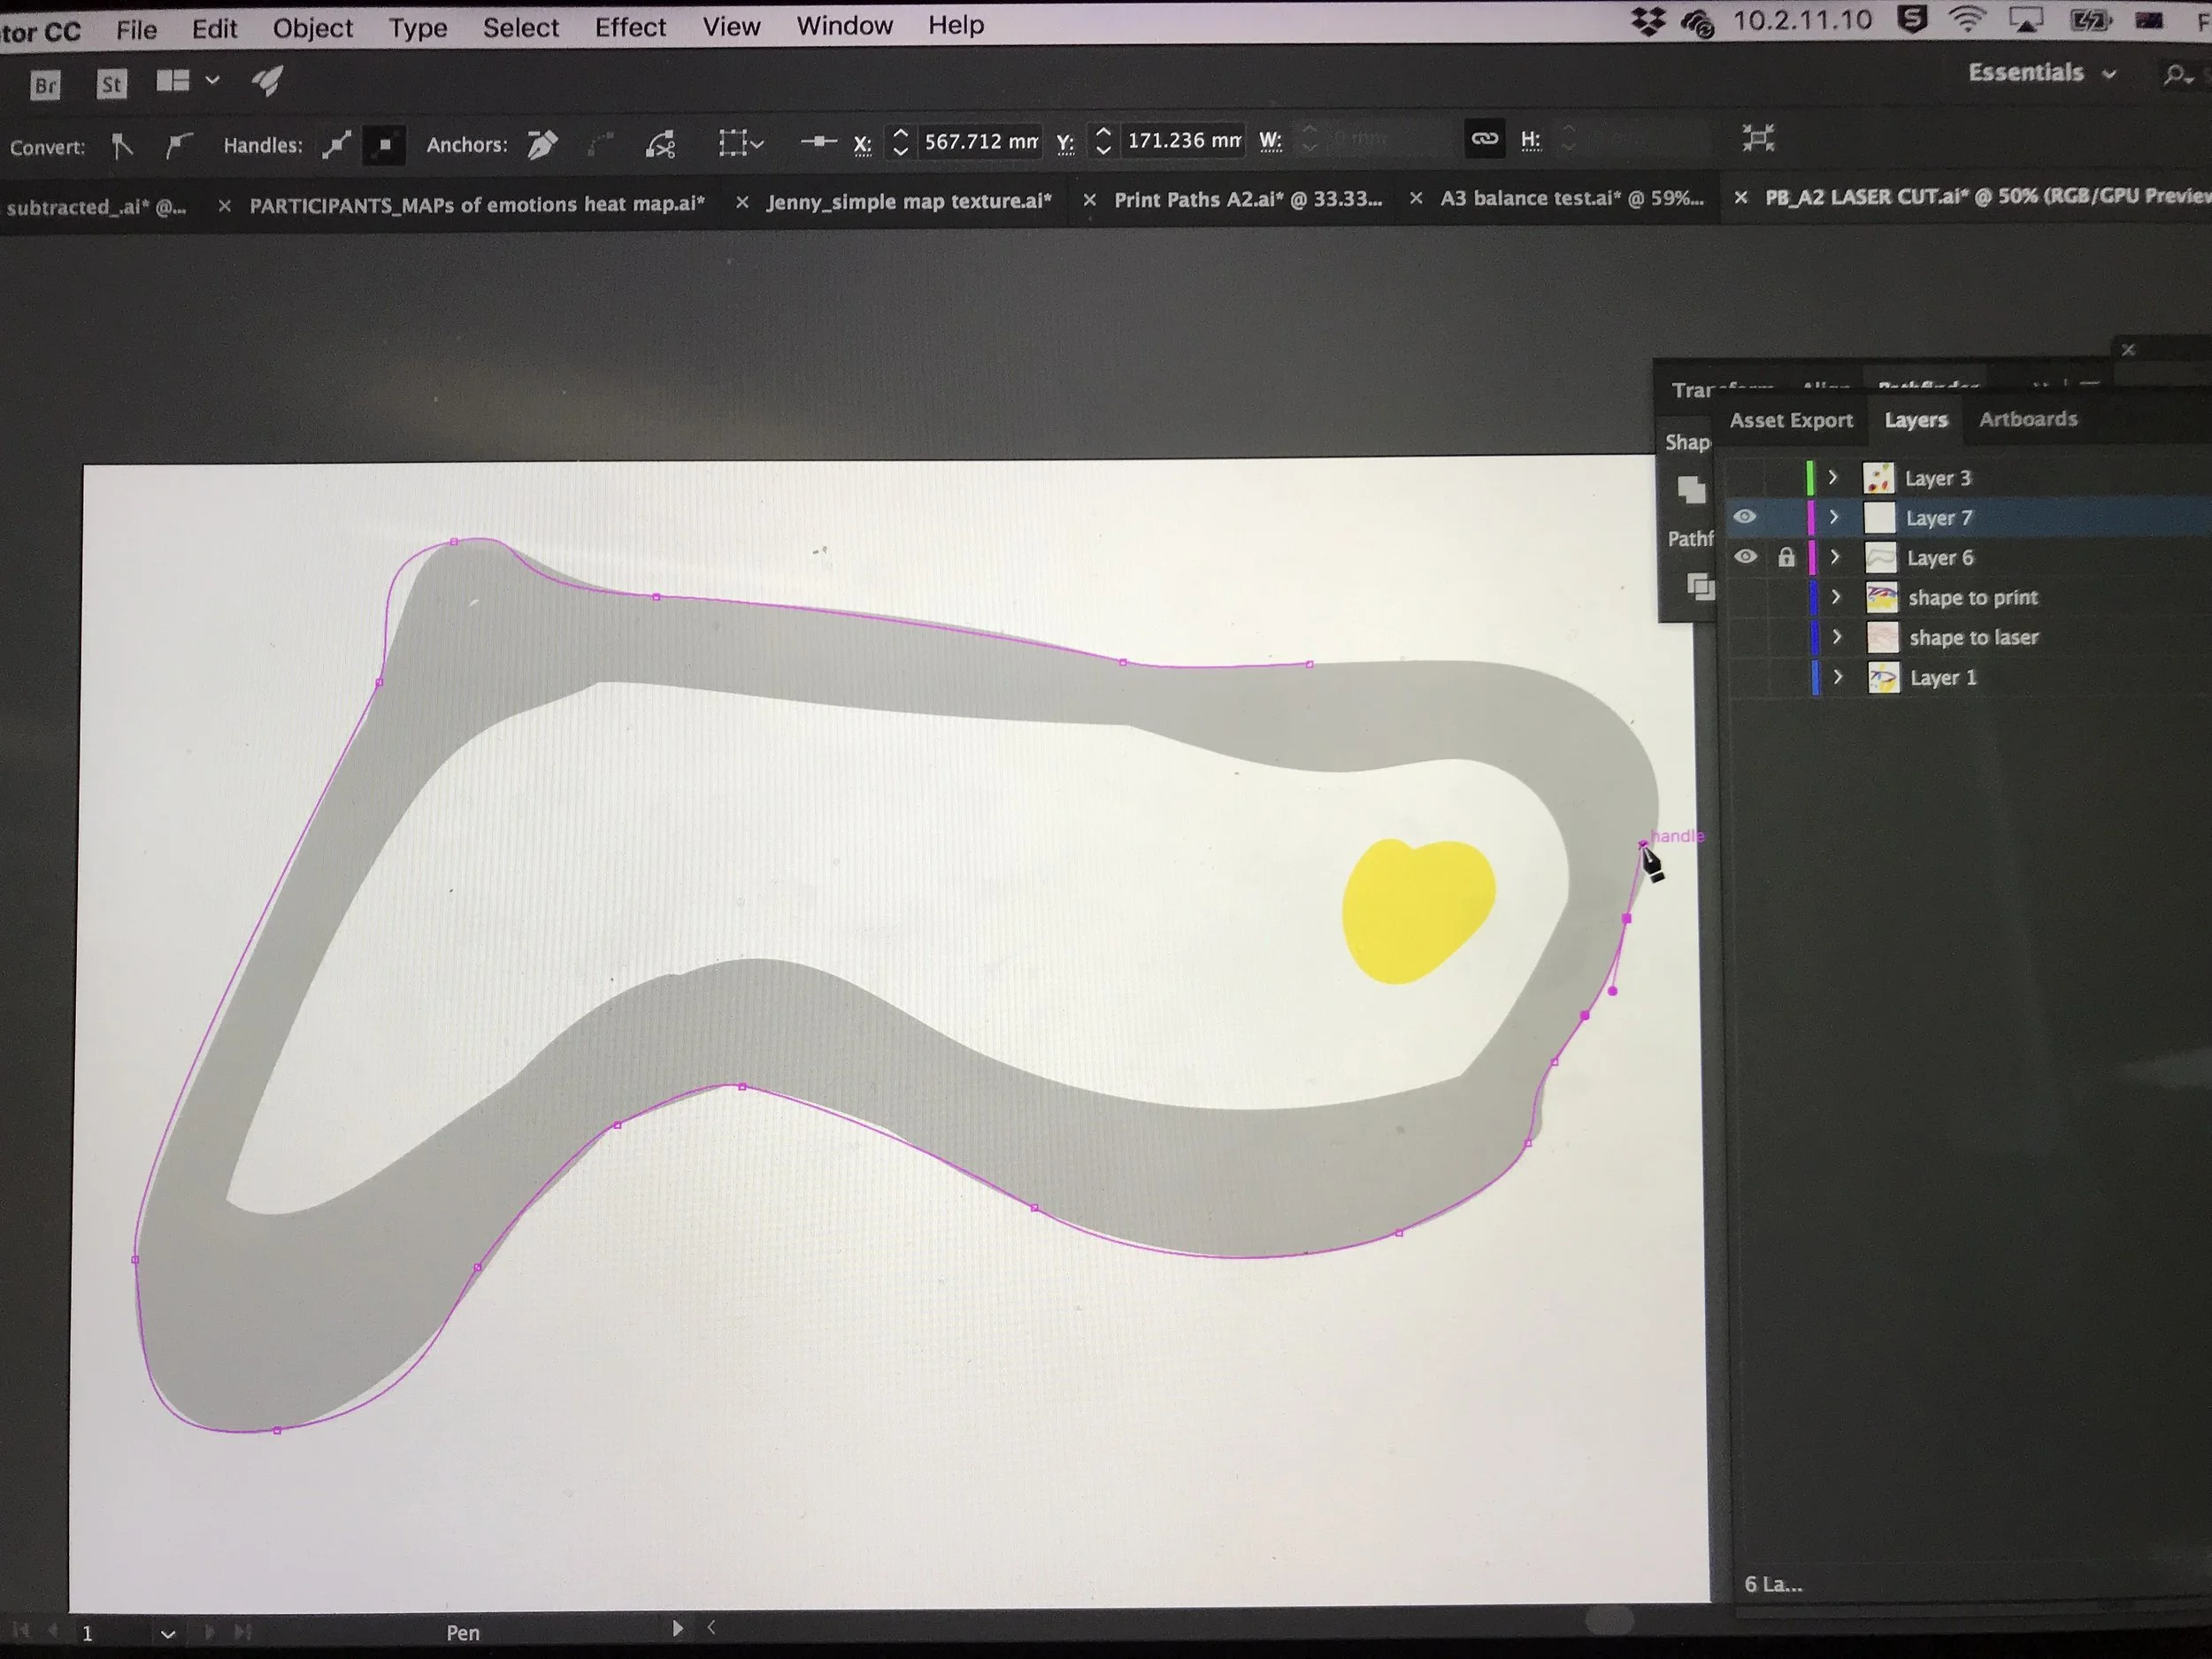The image size is (2212, 1659).
Task: Click the GPU performance rocket icon
Action: click(267, 81)
